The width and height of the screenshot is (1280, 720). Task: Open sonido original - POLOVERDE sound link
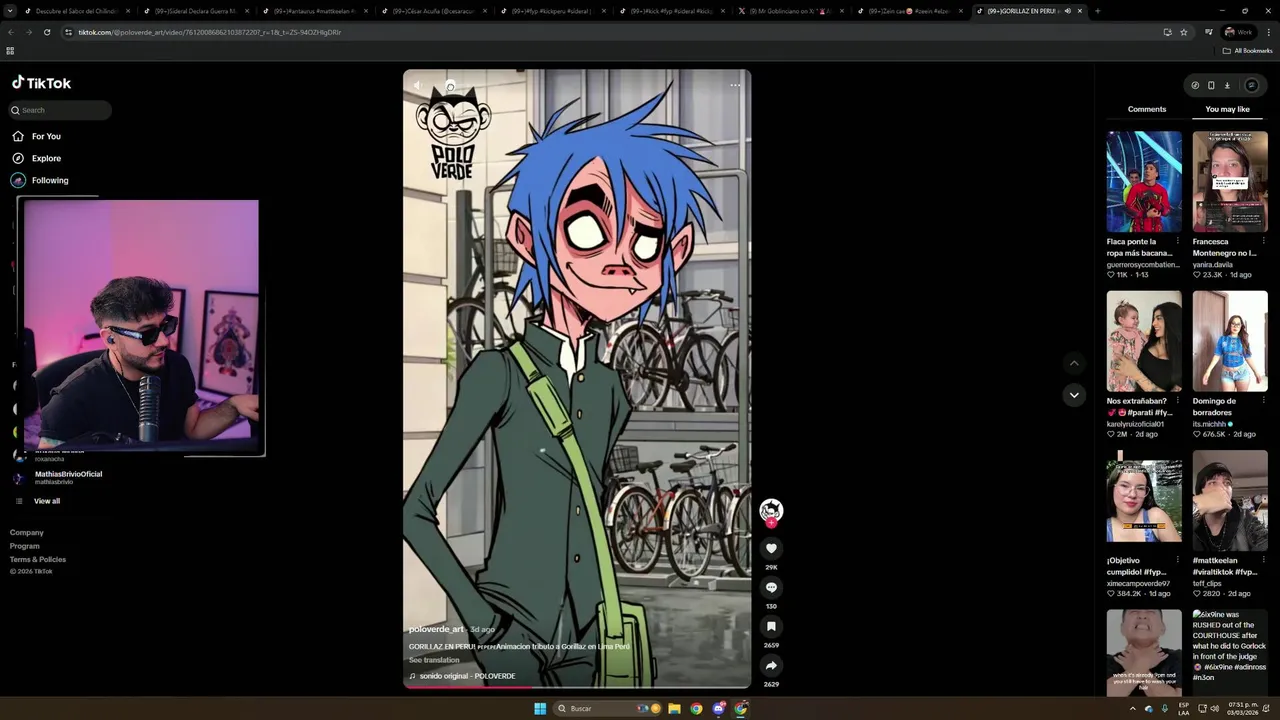pyautogui.click(x=467, y=676)
